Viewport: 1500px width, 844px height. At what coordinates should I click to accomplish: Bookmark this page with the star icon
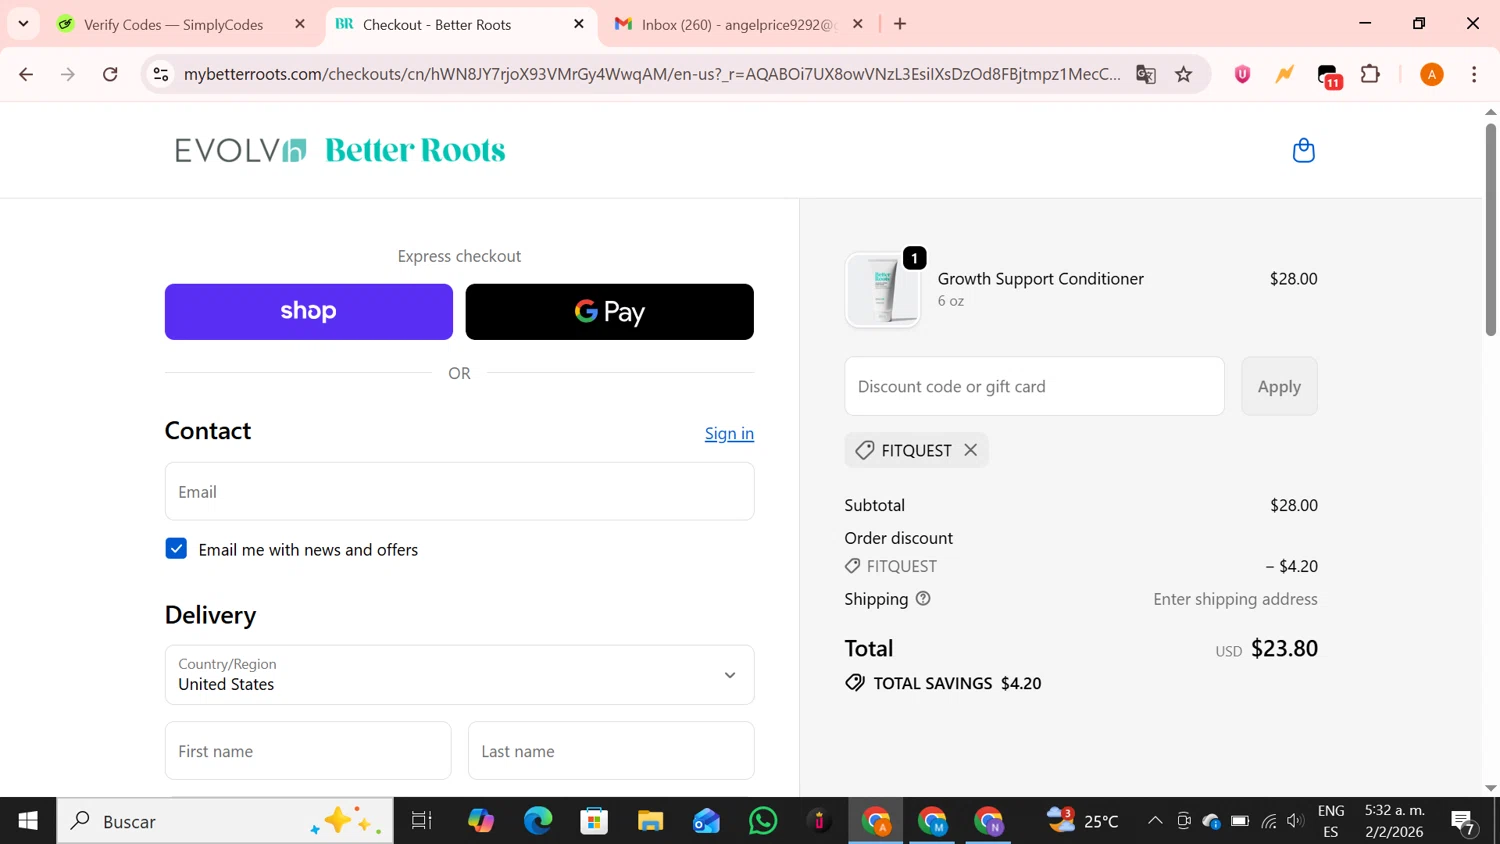click(1184, 74)
